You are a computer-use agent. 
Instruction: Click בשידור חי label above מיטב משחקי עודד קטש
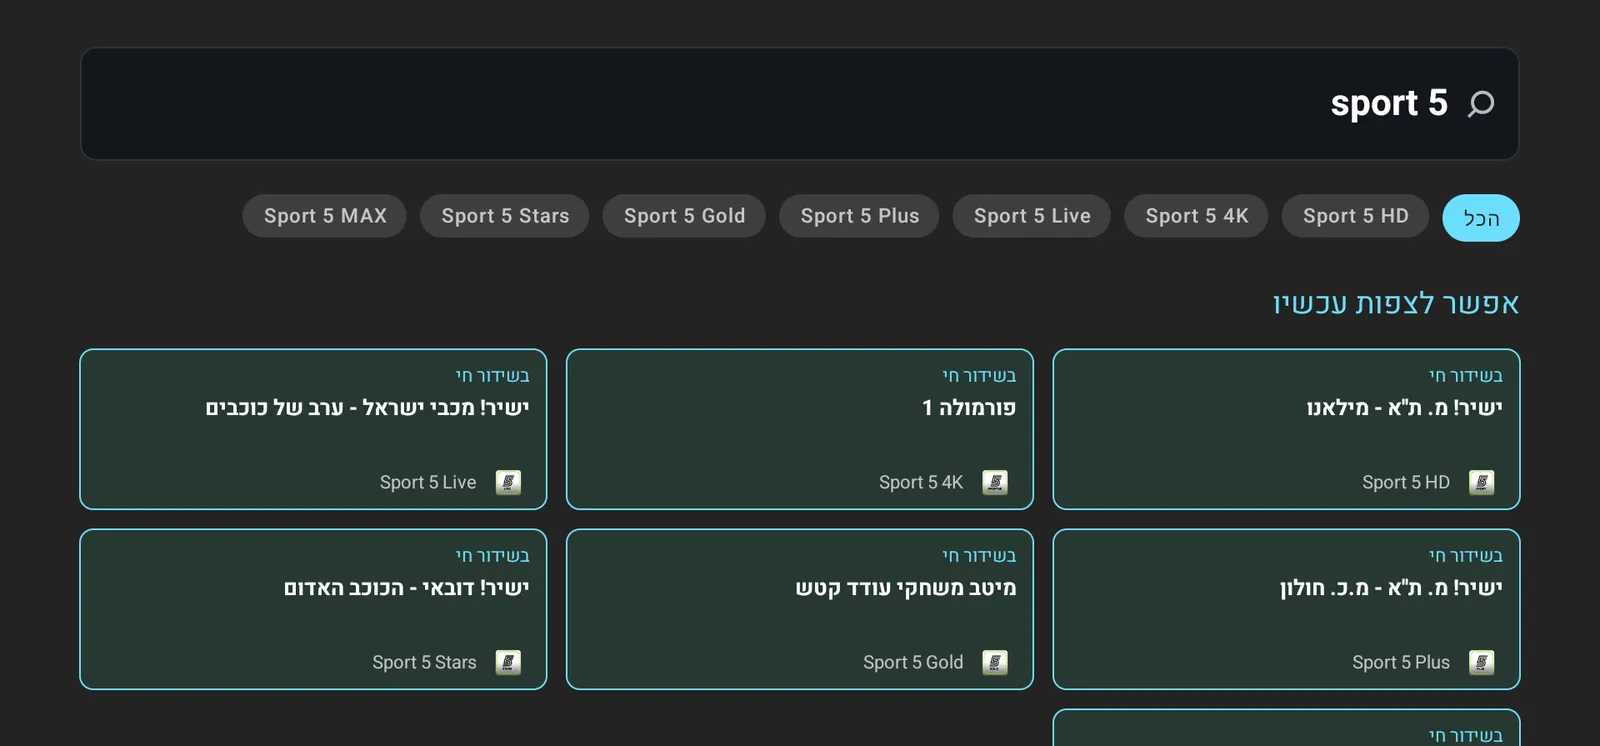[x=979, y=556]
